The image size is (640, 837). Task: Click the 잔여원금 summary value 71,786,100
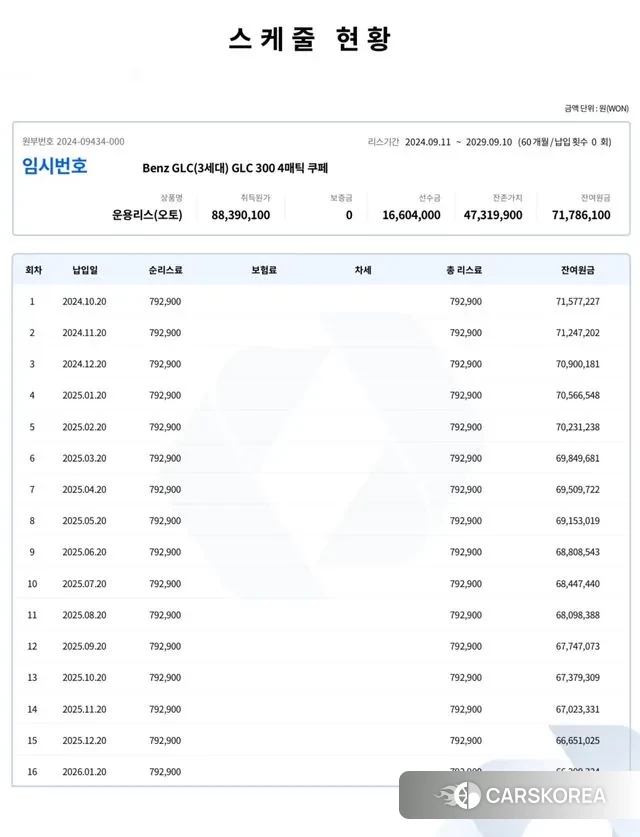coord(580,215)
